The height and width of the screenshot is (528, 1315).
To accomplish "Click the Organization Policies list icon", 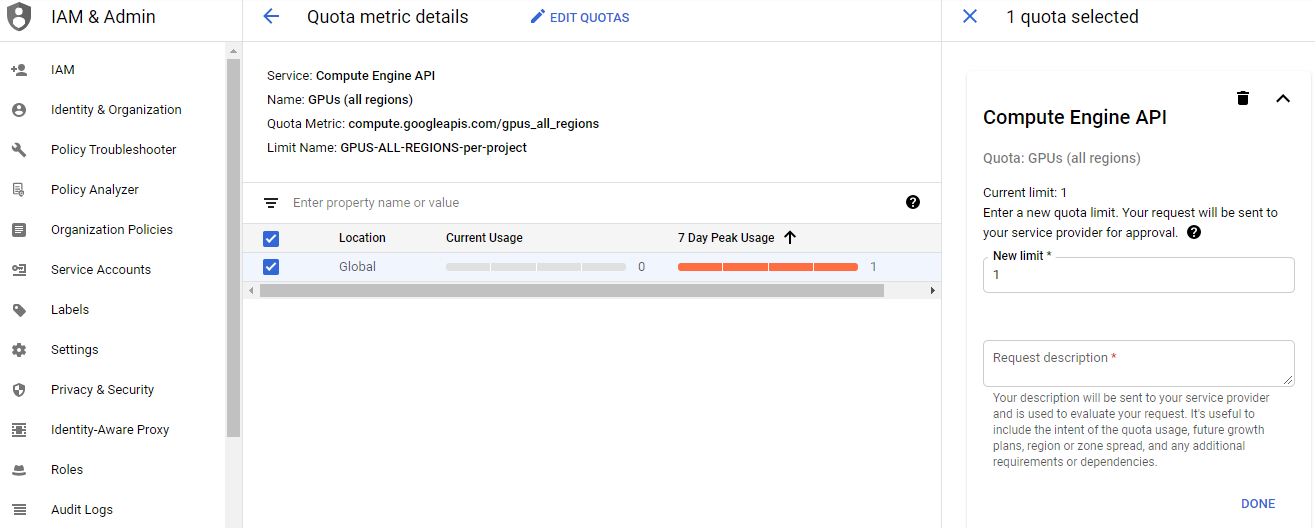I will (x=18, y=230).
